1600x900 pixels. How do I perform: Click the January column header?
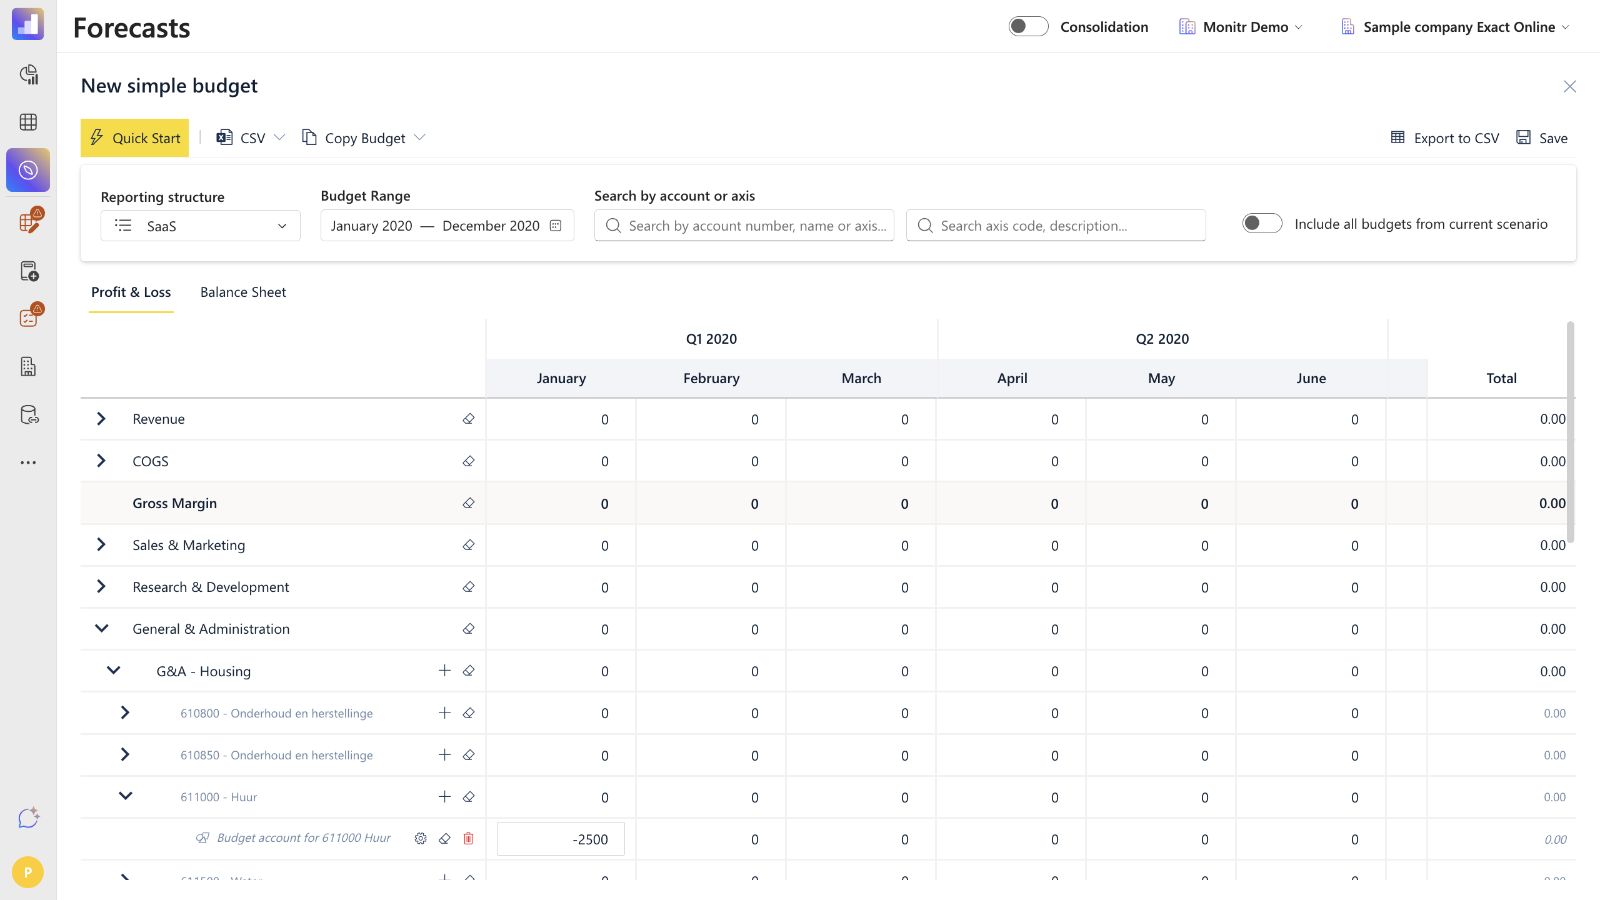click(x=561, y=378)
